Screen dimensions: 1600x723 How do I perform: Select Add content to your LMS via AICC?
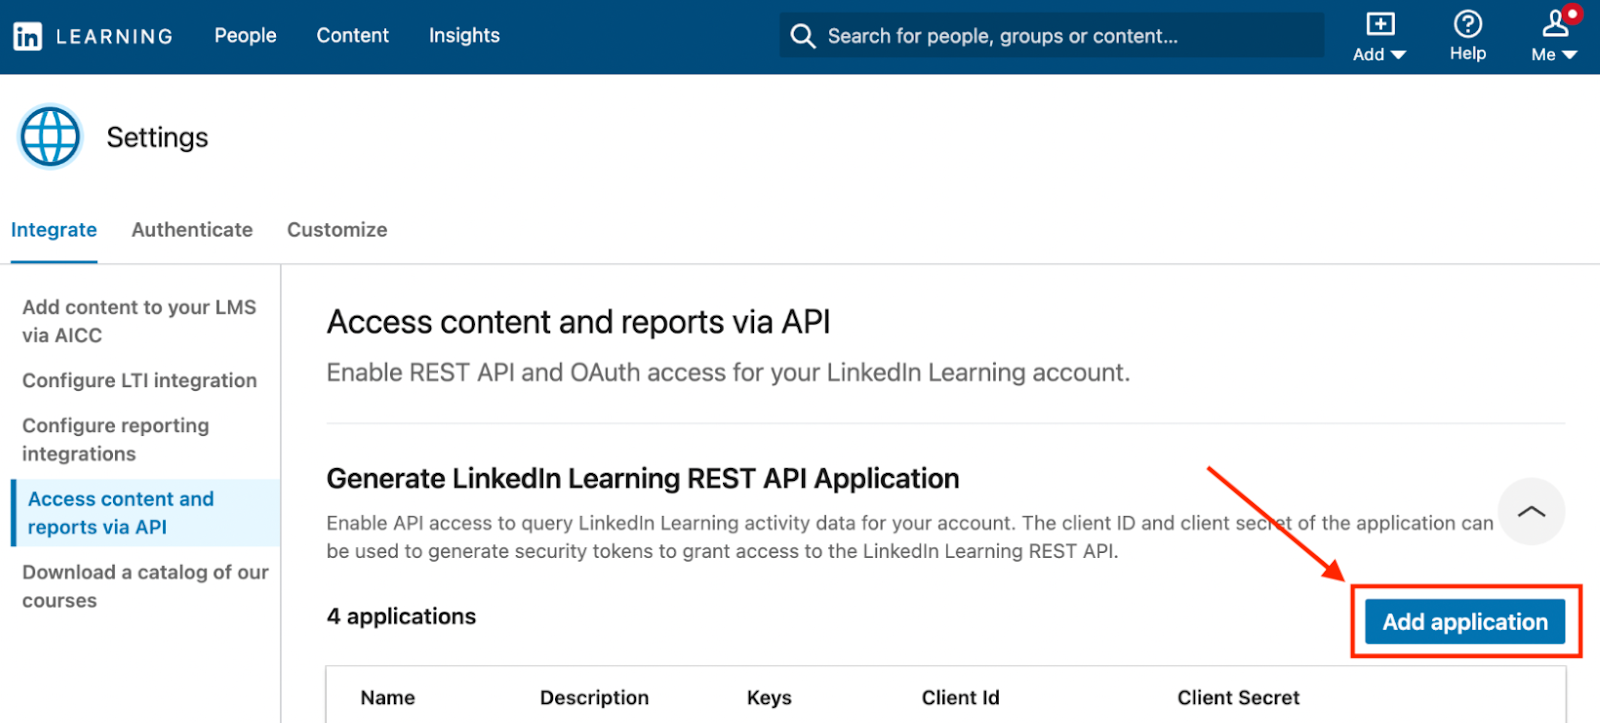139,321
